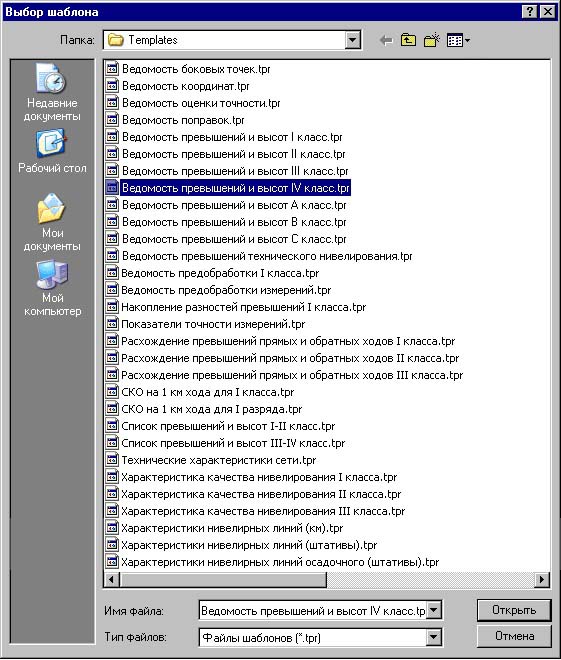This screenshot has height=660, width=561.
Task: Click icon of СКО на 1 км хода для I разряда.tpr
Action: pyautogui.click(x=112, y=409)
